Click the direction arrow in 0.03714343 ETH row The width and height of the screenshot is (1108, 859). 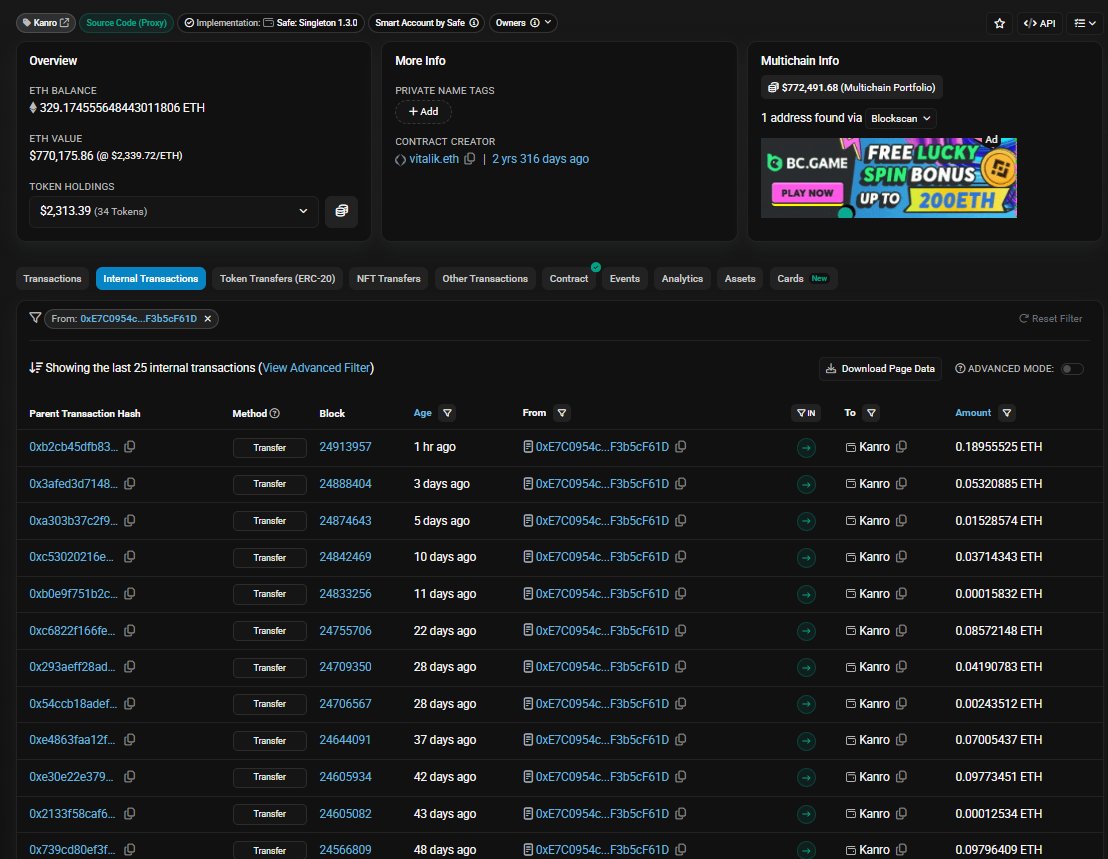tap(806, 557)
